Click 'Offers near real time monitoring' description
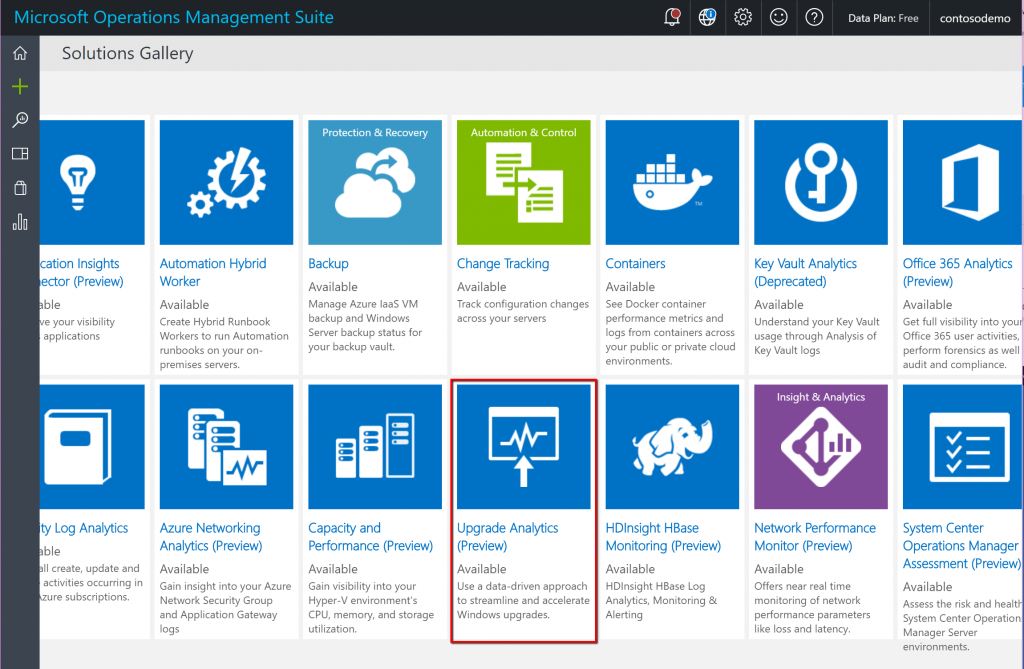Screen dimensions: 1024x669 tap(812, 608)
